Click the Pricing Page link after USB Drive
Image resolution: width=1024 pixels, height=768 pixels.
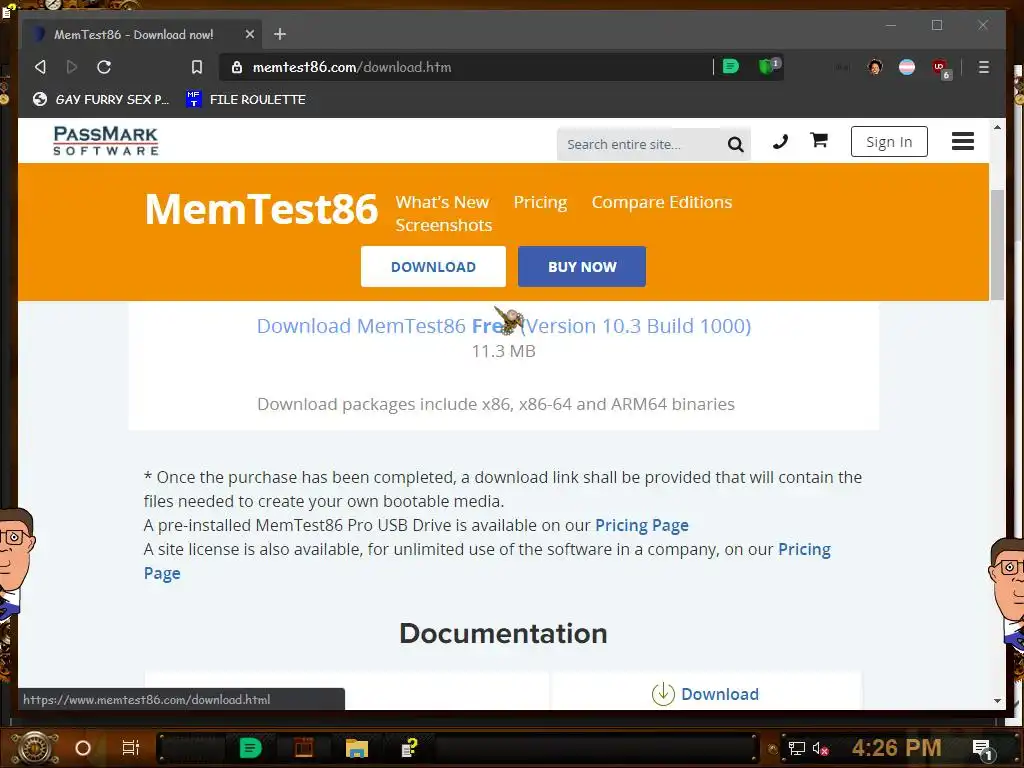click(x=641, y=525)
